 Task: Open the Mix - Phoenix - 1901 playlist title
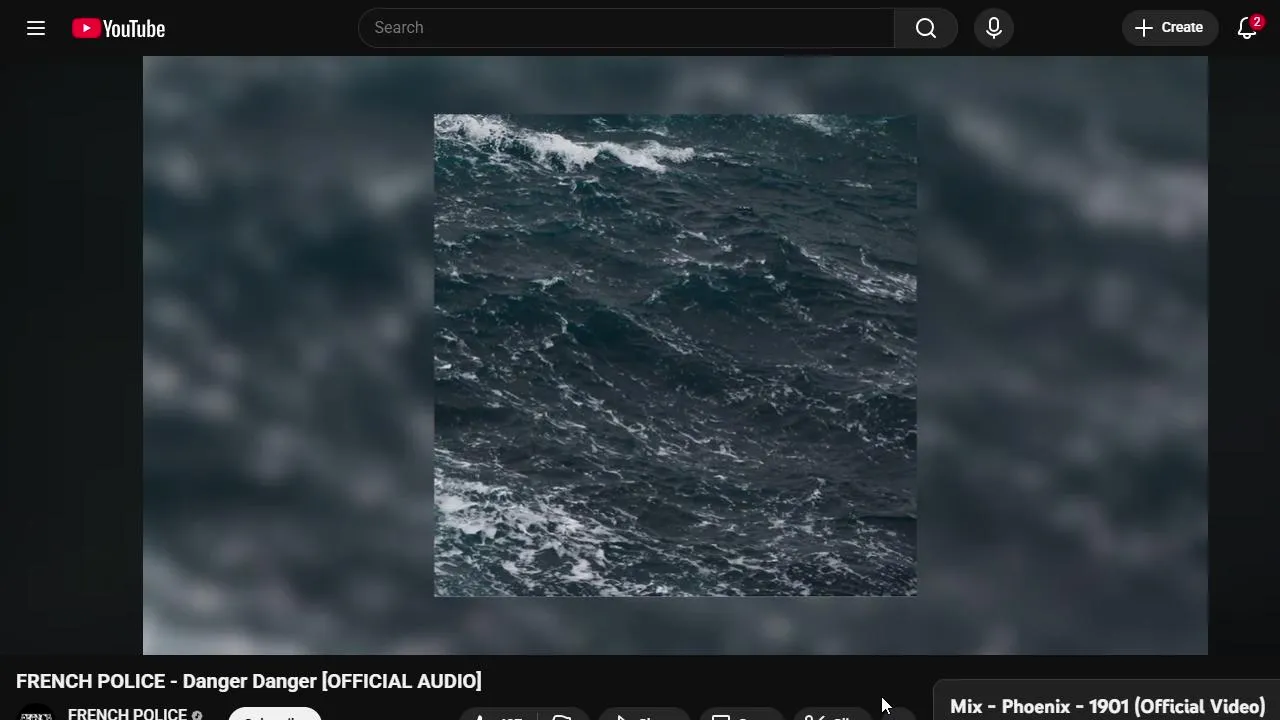(1107, 706)
